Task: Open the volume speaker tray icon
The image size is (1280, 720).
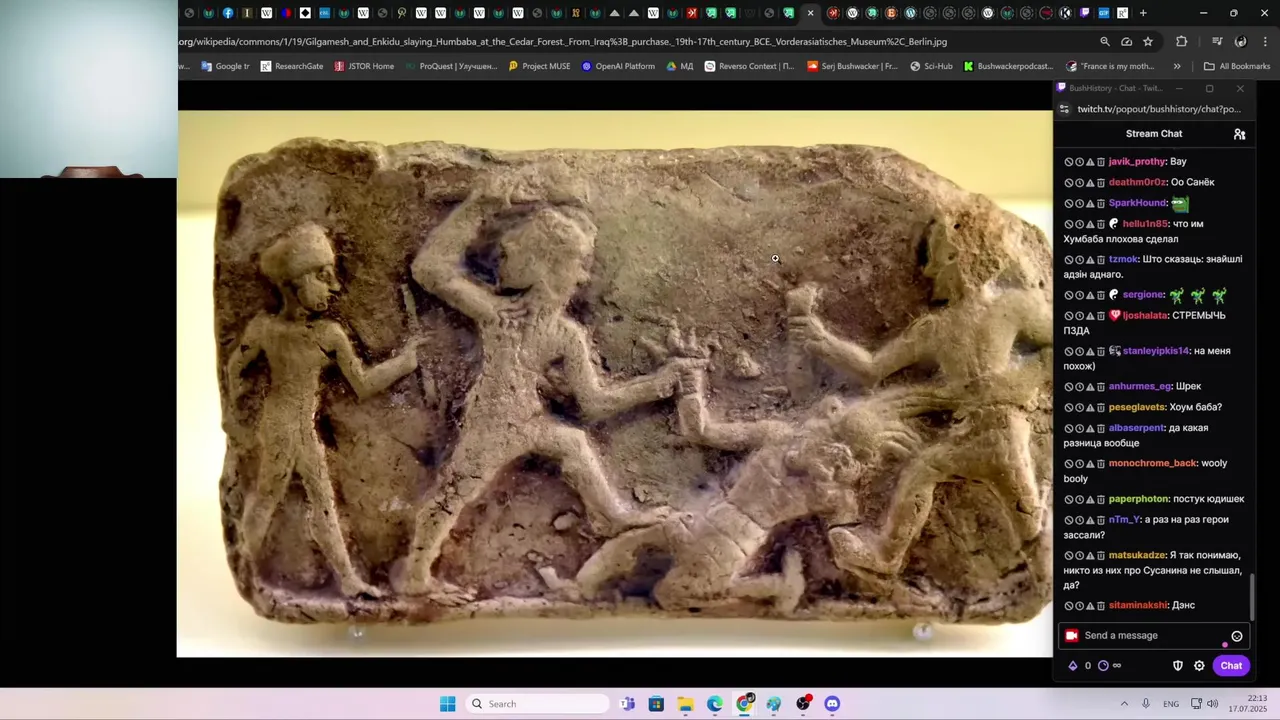Action: (x=1212, y=704)
